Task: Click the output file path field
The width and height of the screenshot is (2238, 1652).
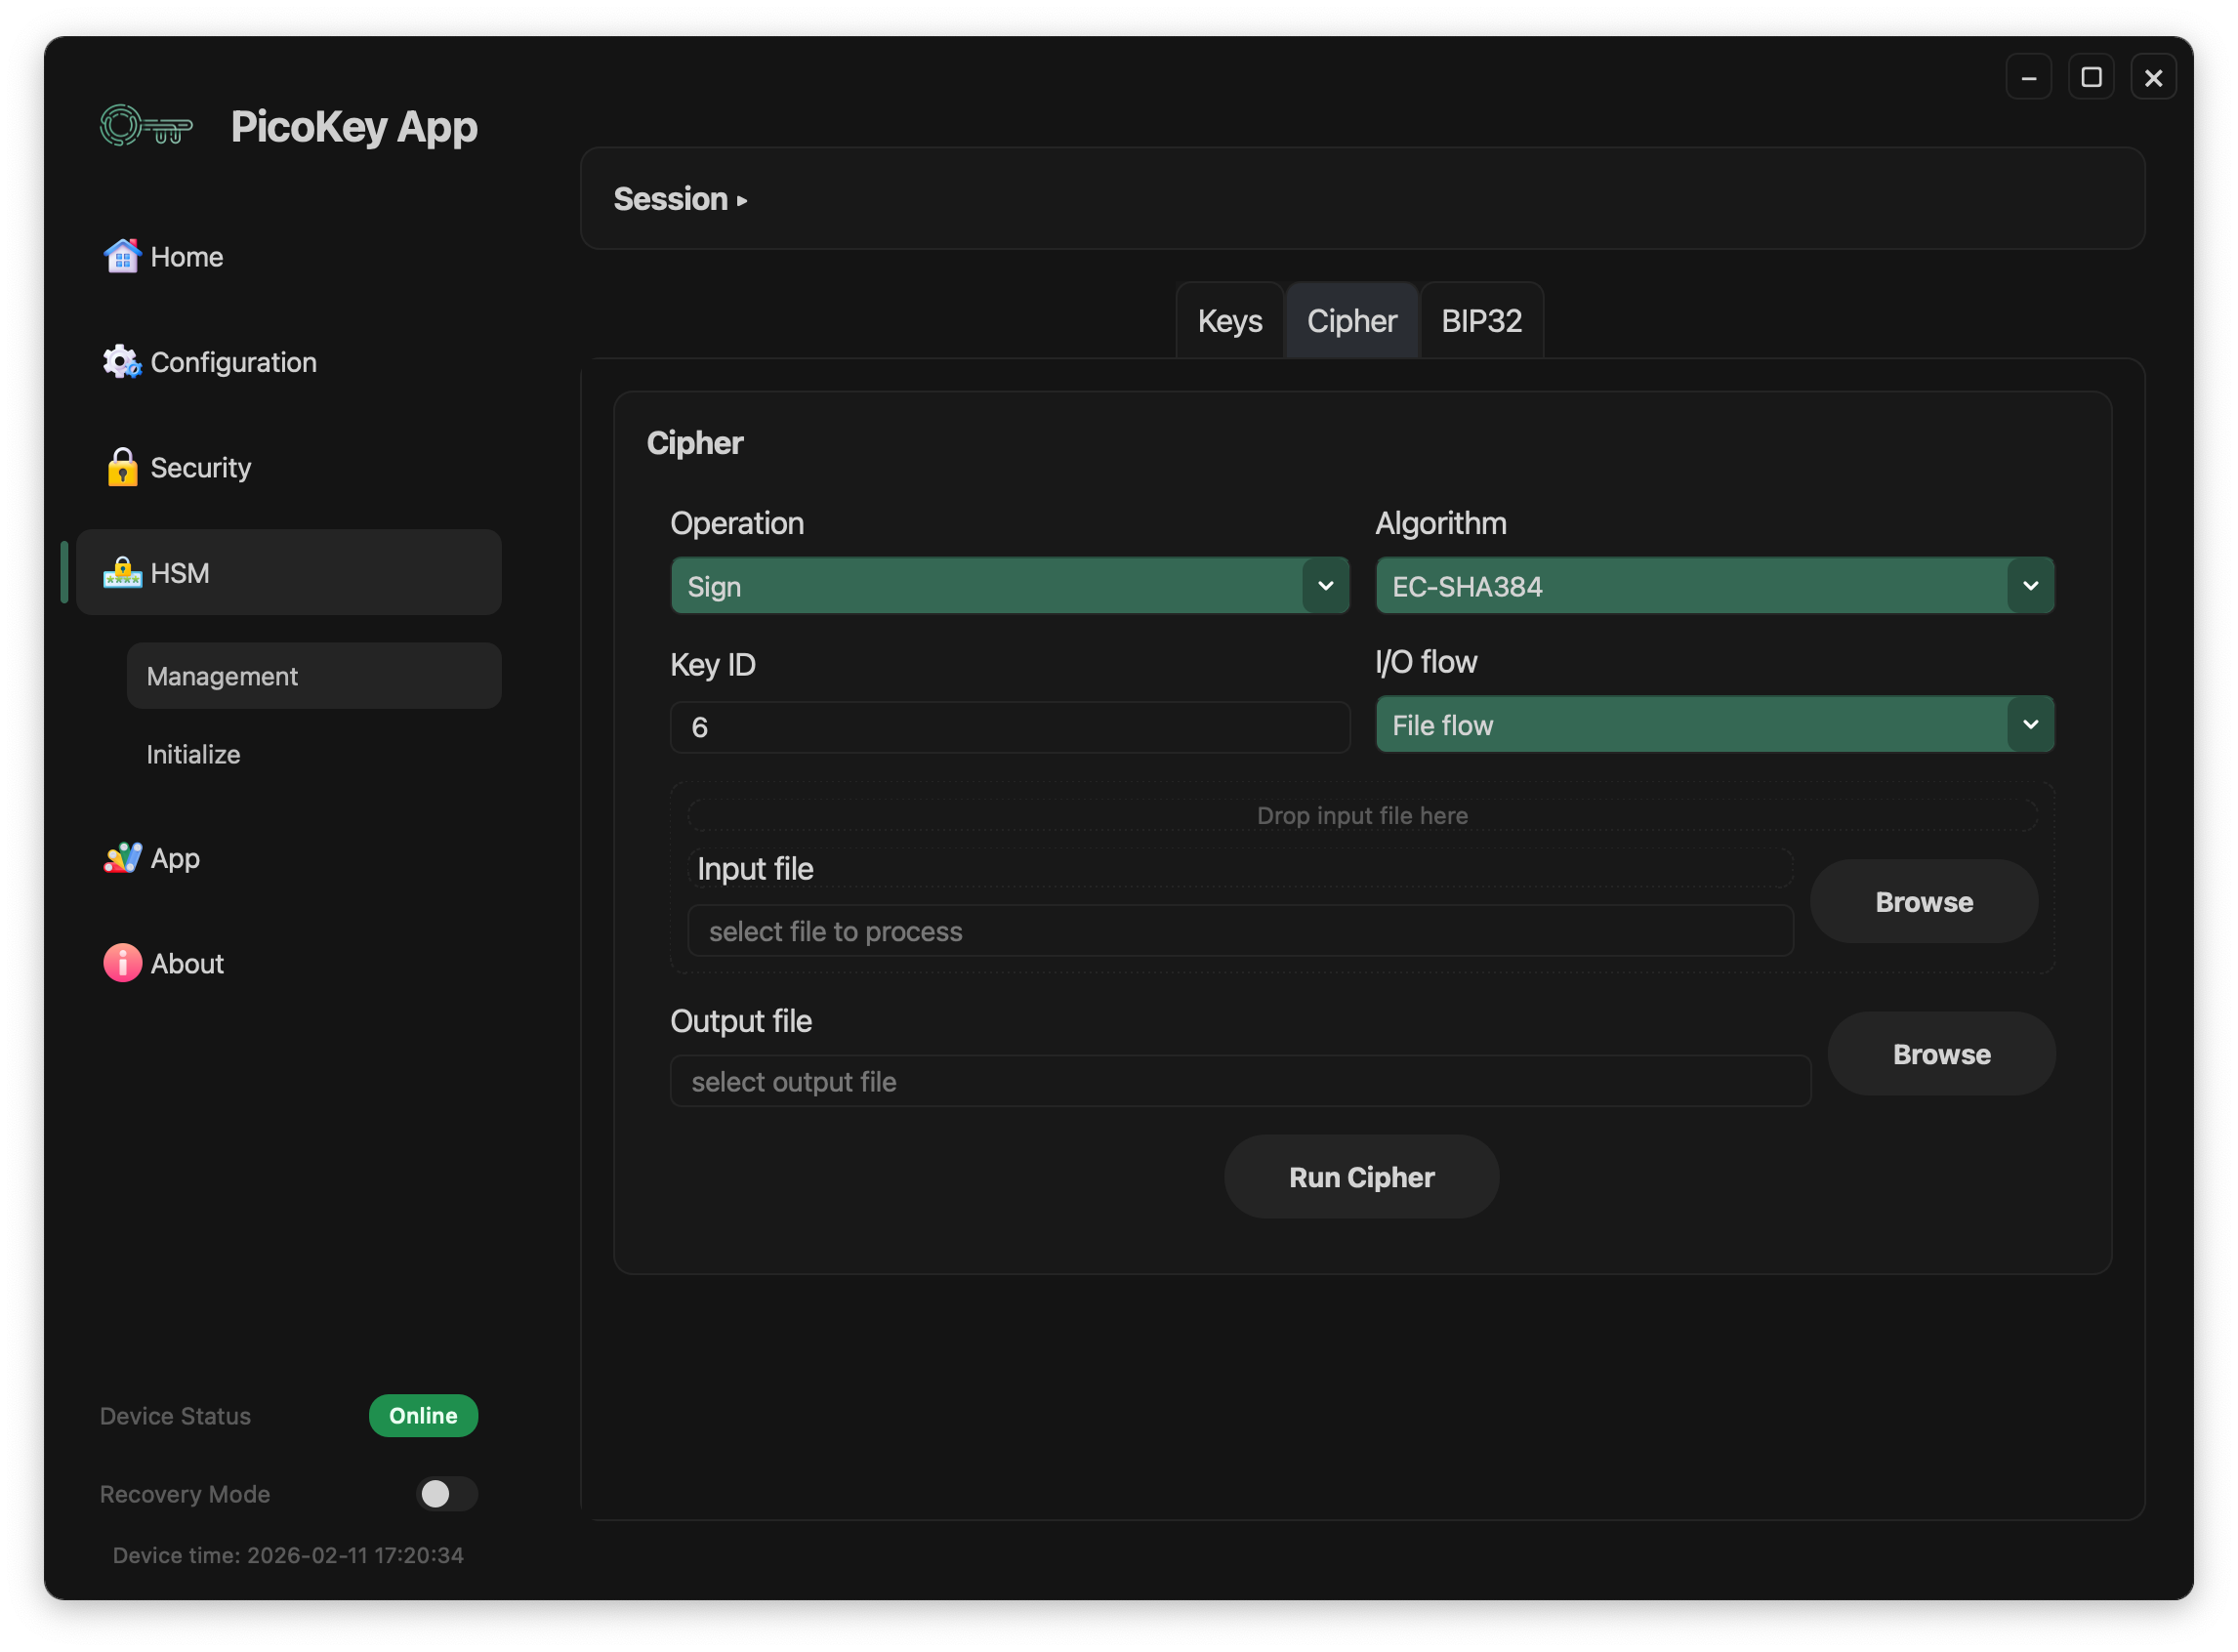Action: [x=1239, y=1082]
